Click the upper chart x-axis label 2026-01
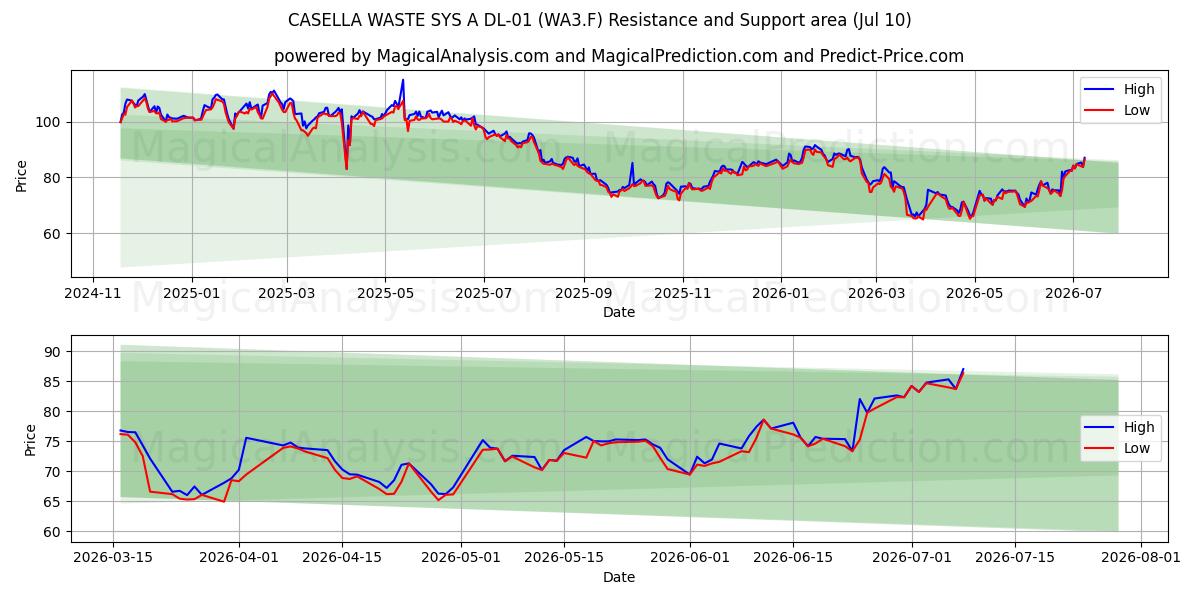The image size is (1200, 600). click(781, 294)
